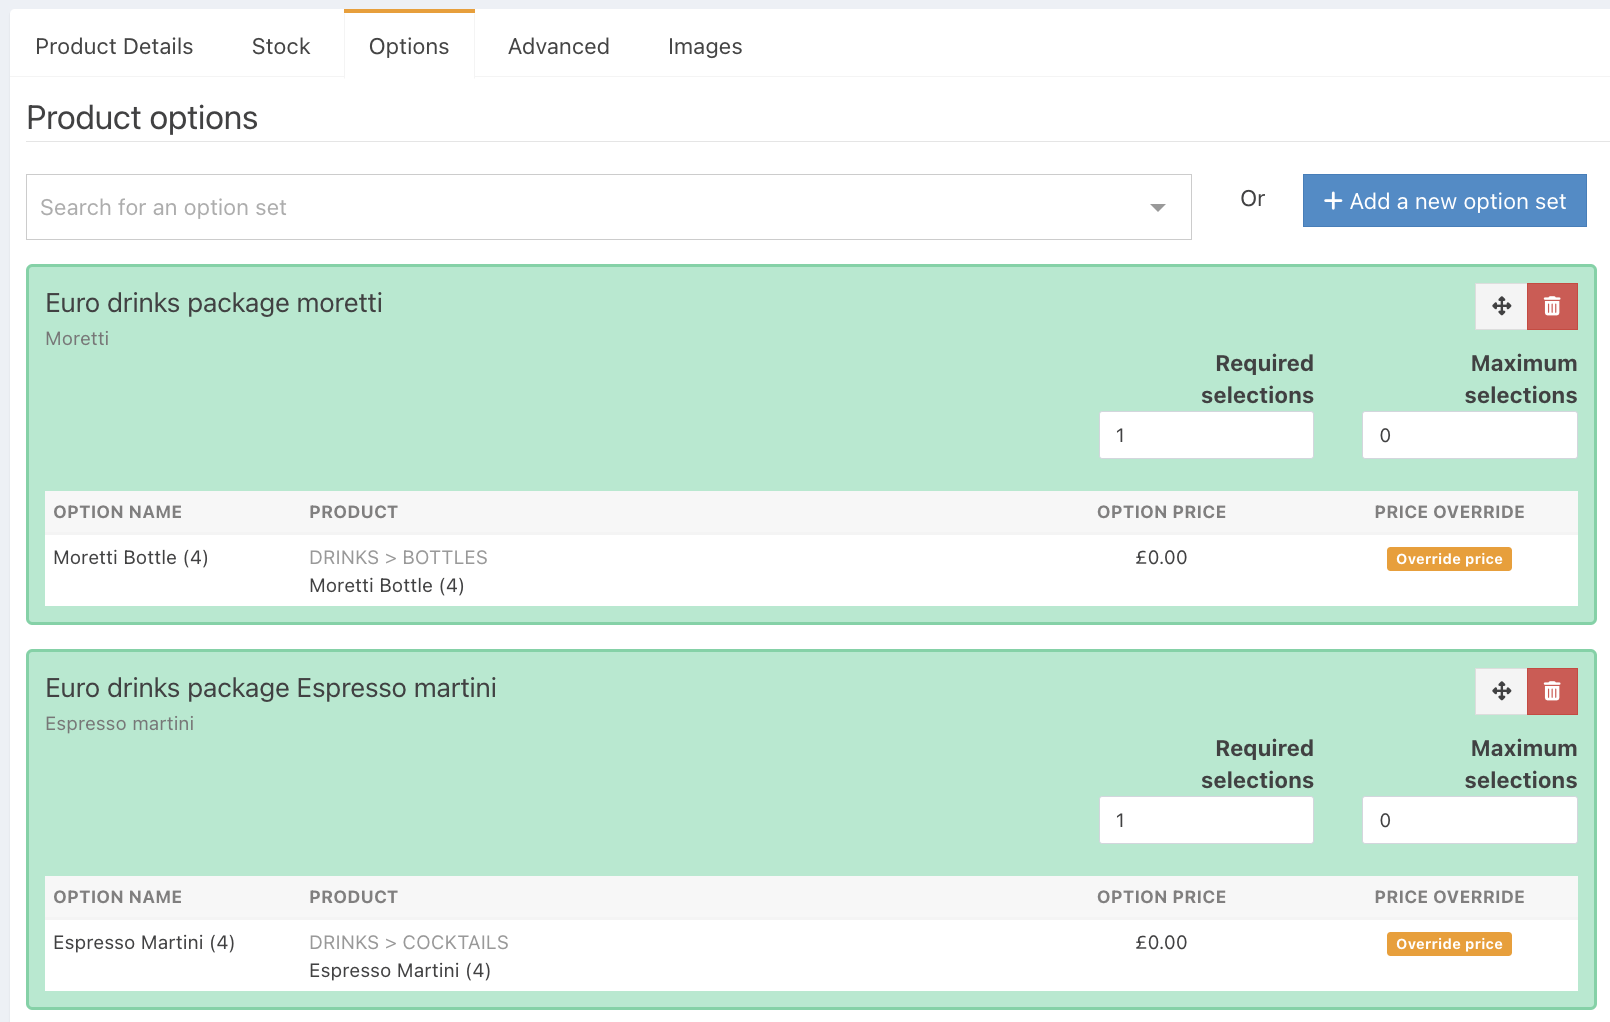Edit Required selections for Espresso martini package
Image resolution: width=1610 pixels, height=1022 pixels.
coord(1206,821)
